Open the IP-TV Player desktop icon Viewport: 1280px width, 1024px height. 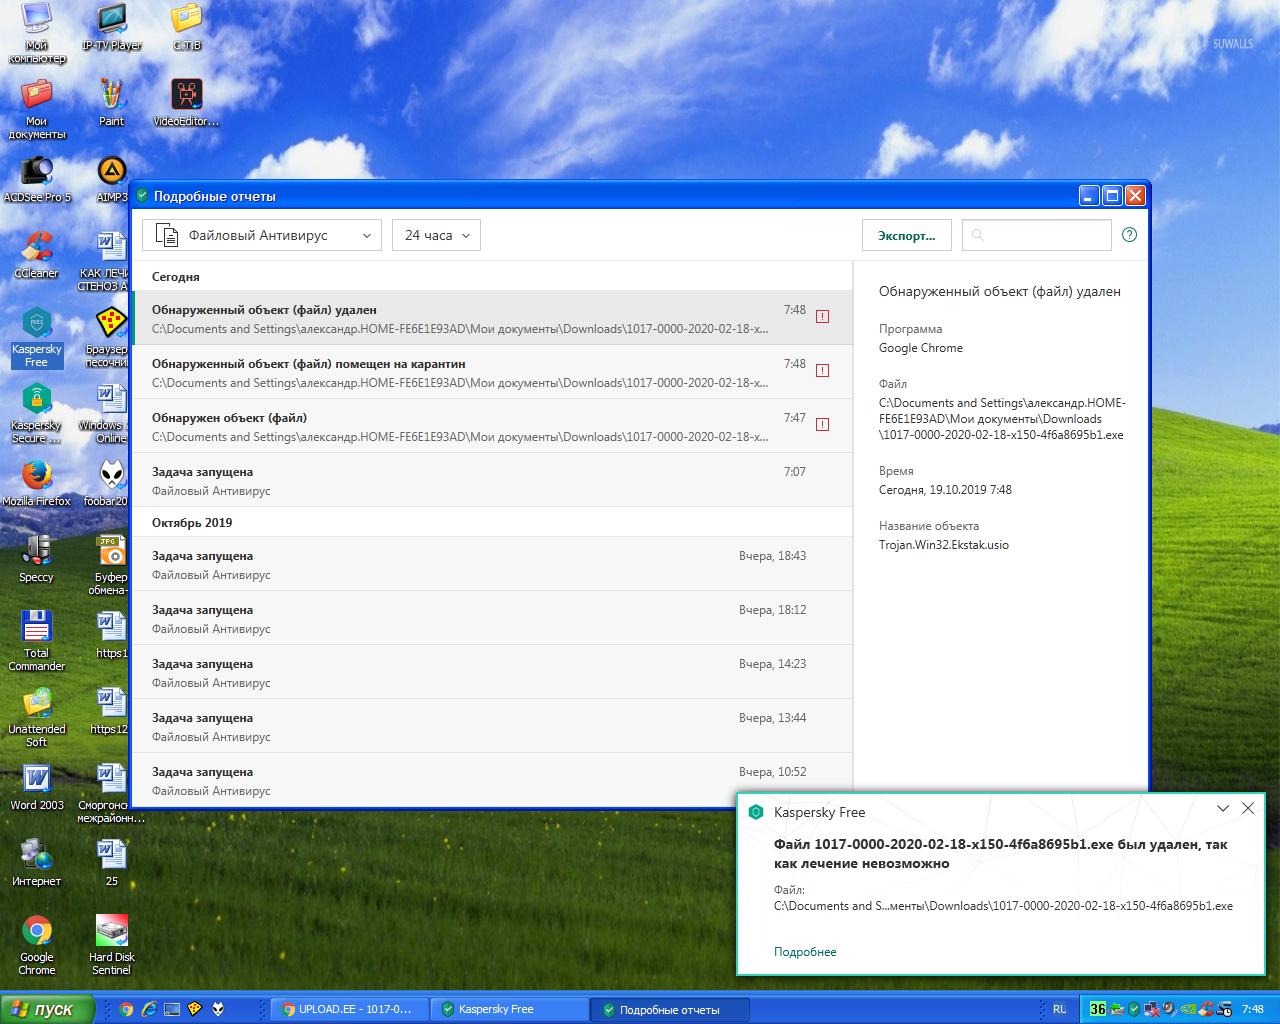(x=112, y=27)
